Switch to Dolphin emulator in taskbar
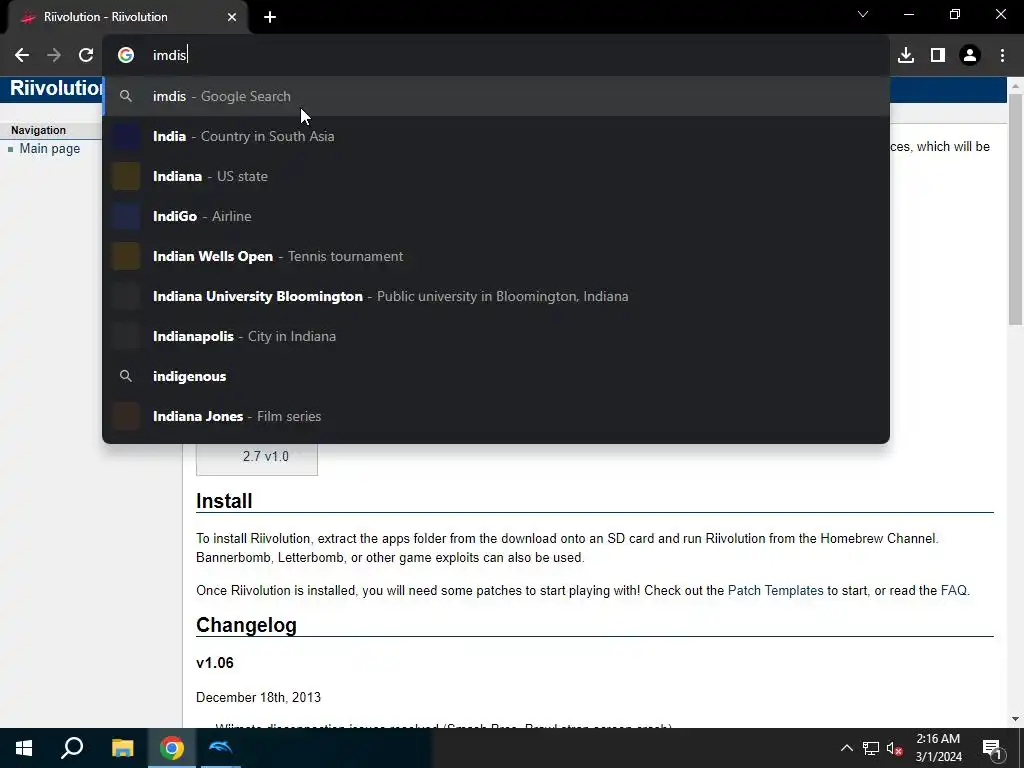Image resolution: width=1024 pixels, height=768 pixels. pyautogui.click(x=220, y=748)
